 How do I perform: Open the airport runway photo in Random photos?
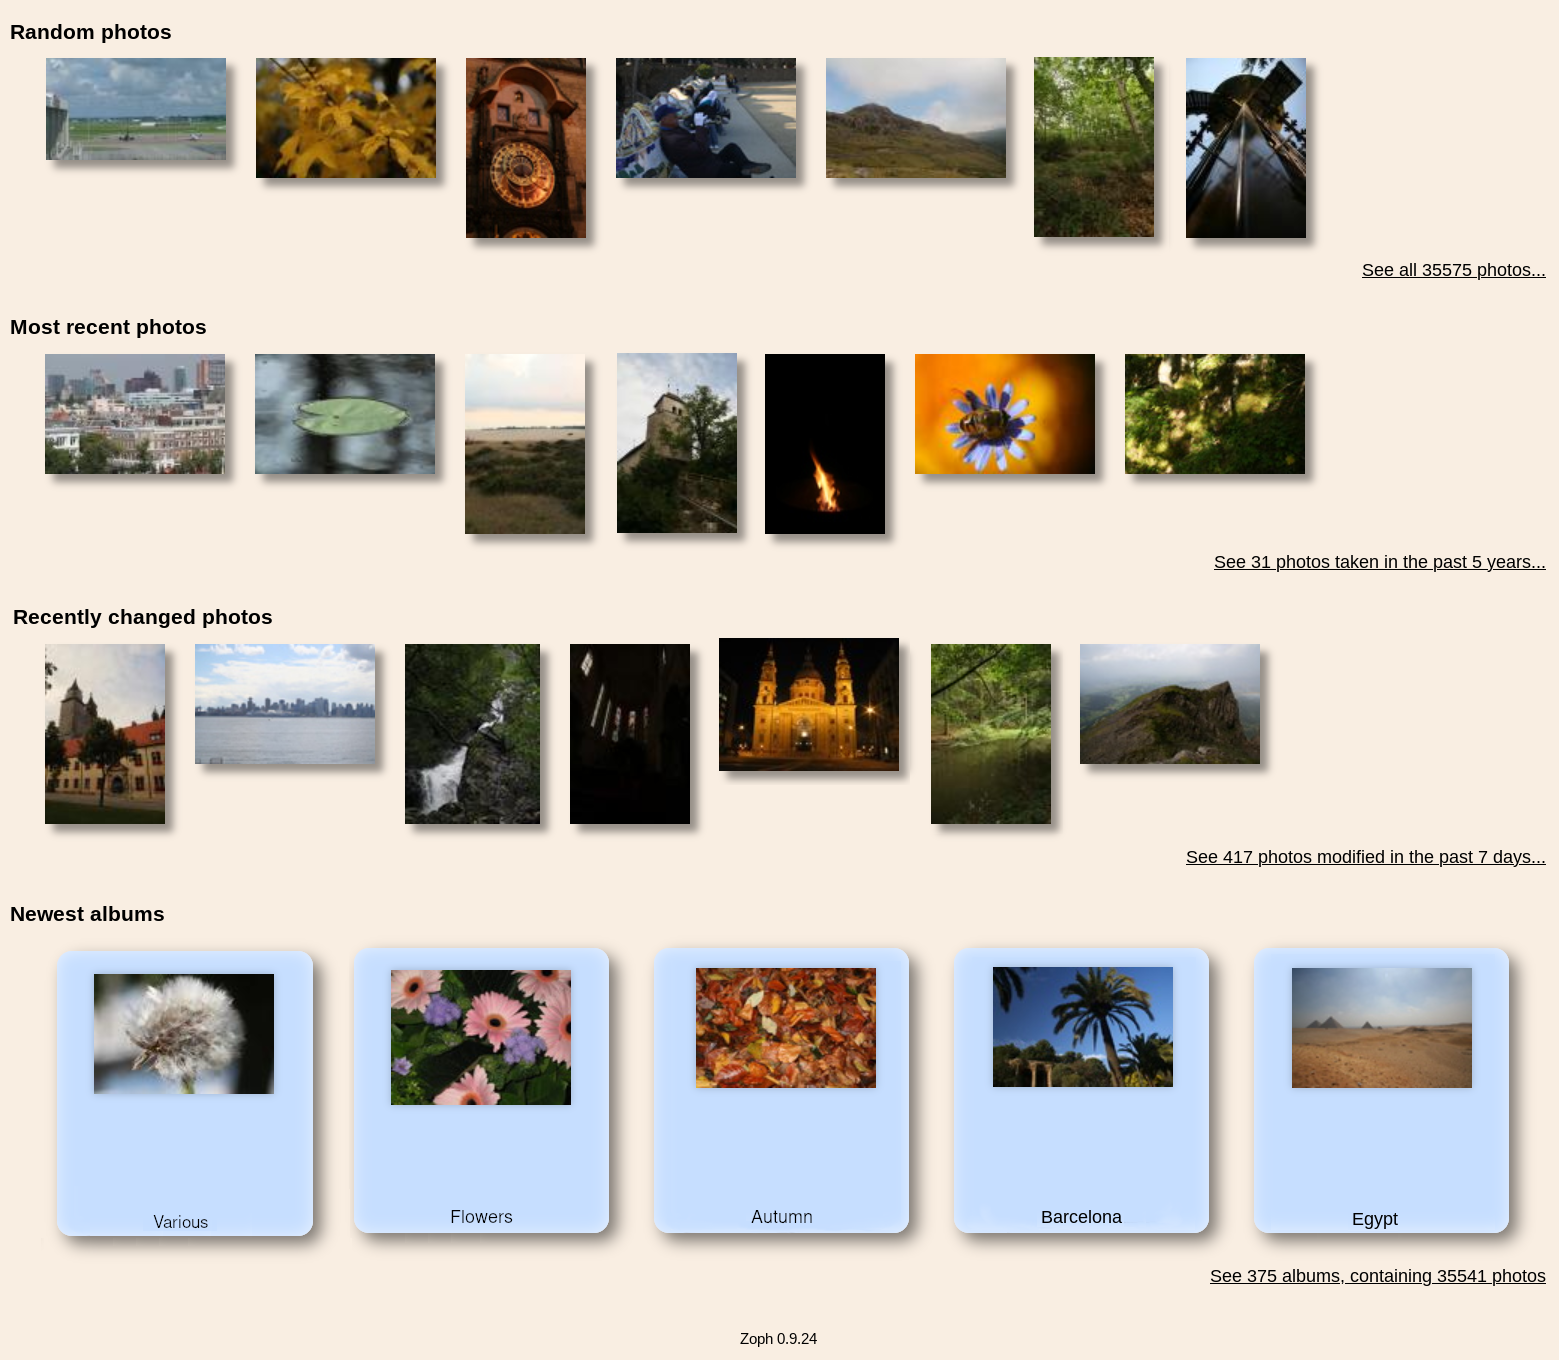point(136,109)
